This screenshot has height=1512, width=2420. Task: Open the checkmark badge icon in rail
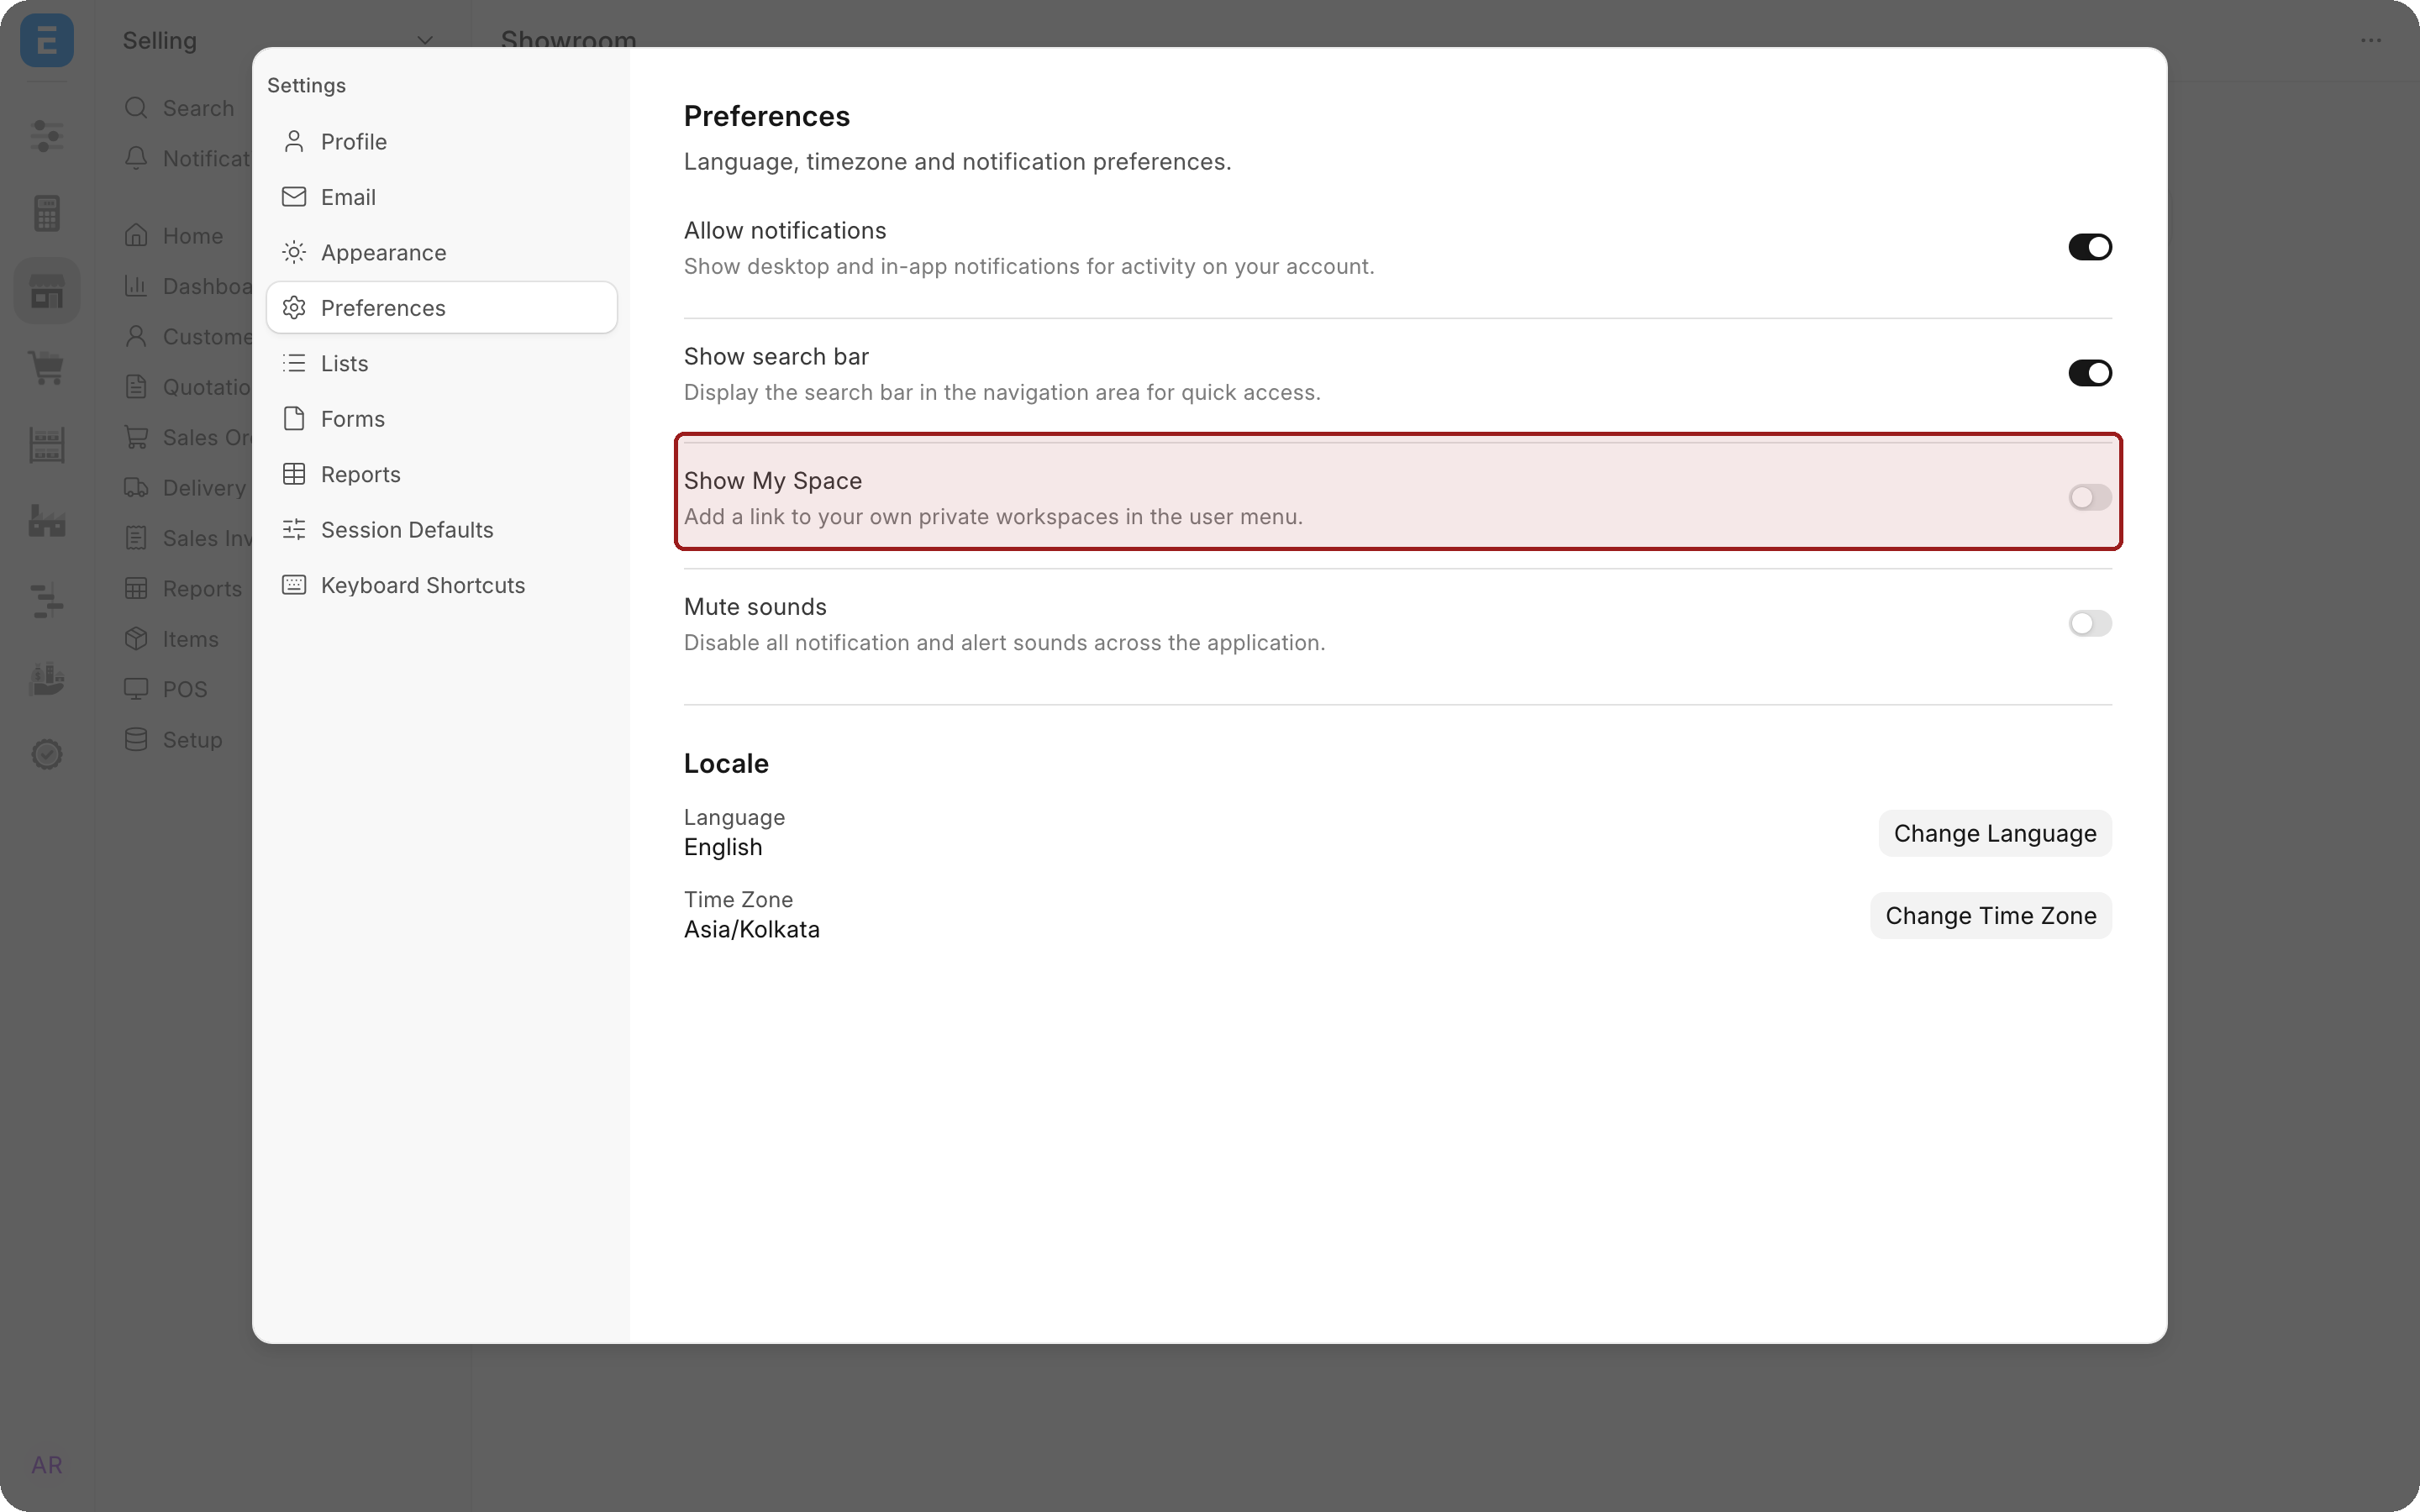(x=46, y=754)
